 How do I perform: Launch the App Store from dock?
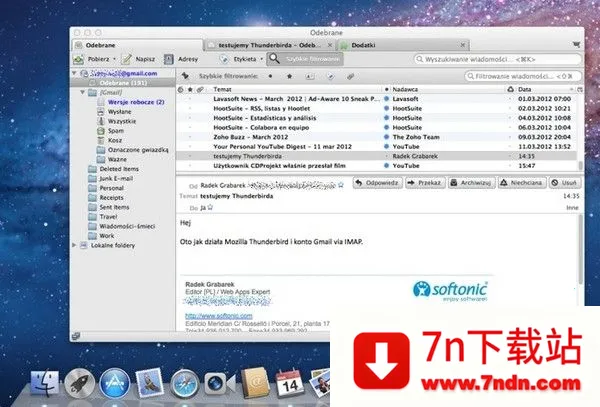(115, 383)
